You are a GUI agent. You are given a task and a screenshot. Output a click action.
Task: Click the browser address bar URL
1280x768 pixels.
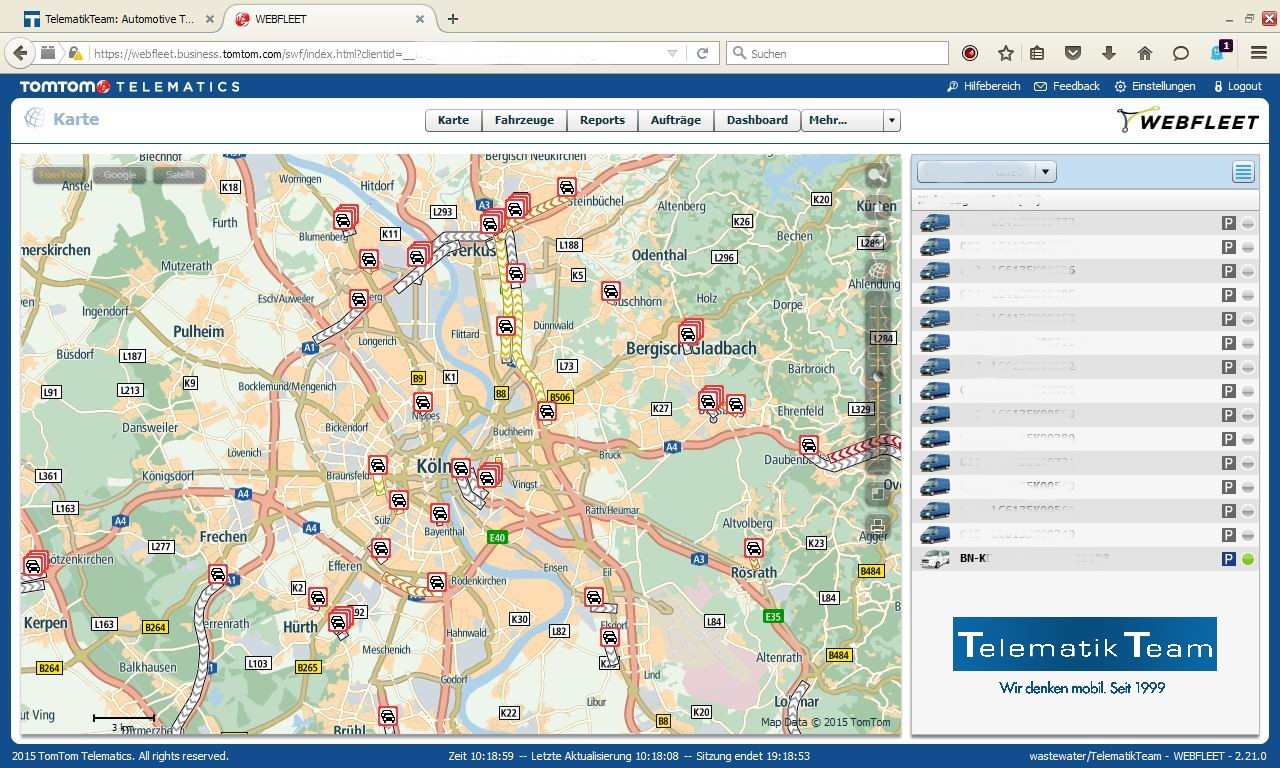coord(375,54)
